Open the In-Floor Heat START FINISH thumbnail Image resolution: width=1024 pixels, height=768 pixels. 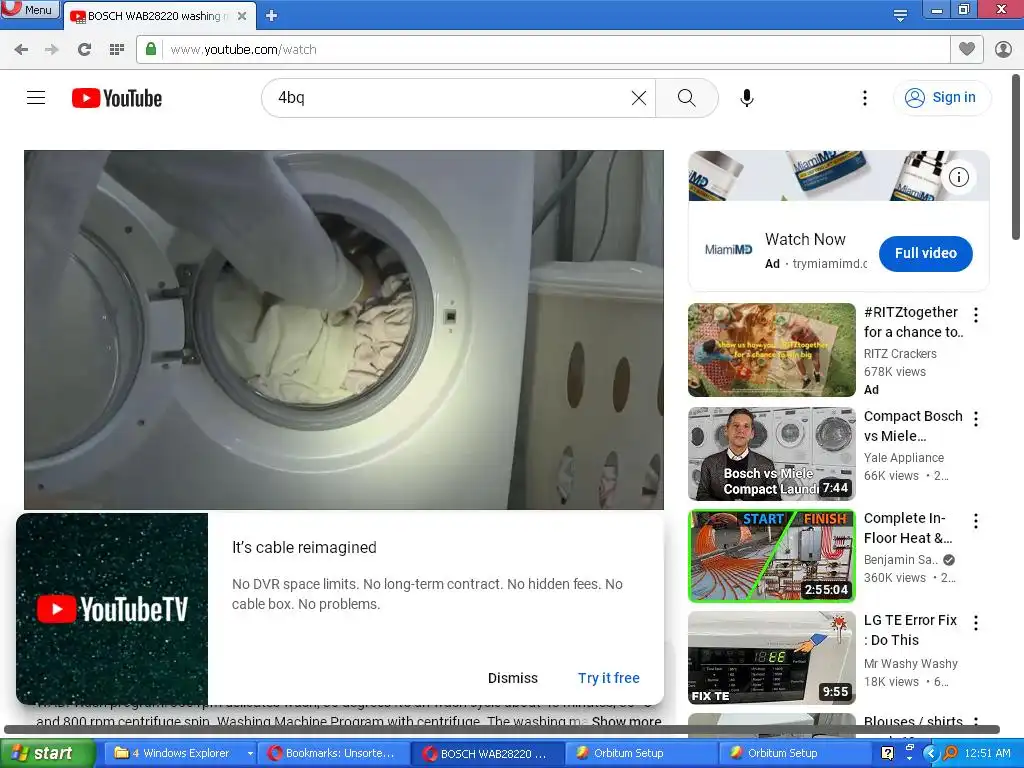pos(771,556)
